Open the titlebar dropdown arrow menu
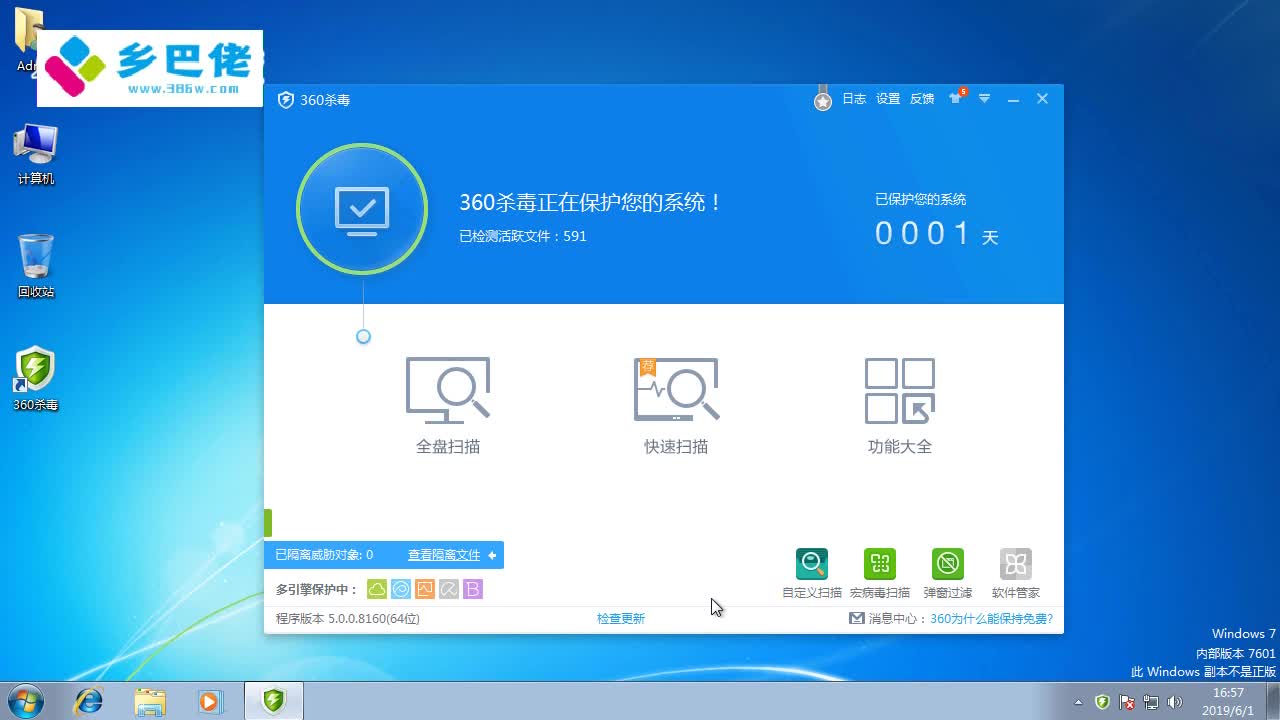Screen dimensions: 1280x720 pos(984,99)
